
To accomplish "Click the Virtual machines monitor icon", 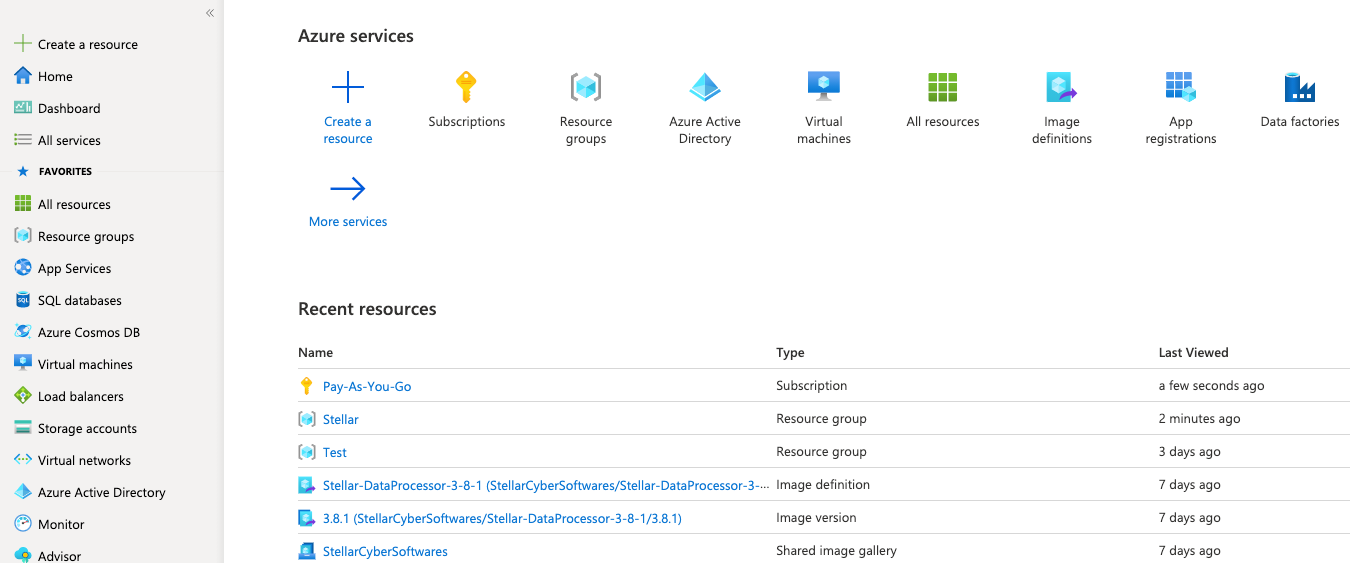I will tap(823, 88).
